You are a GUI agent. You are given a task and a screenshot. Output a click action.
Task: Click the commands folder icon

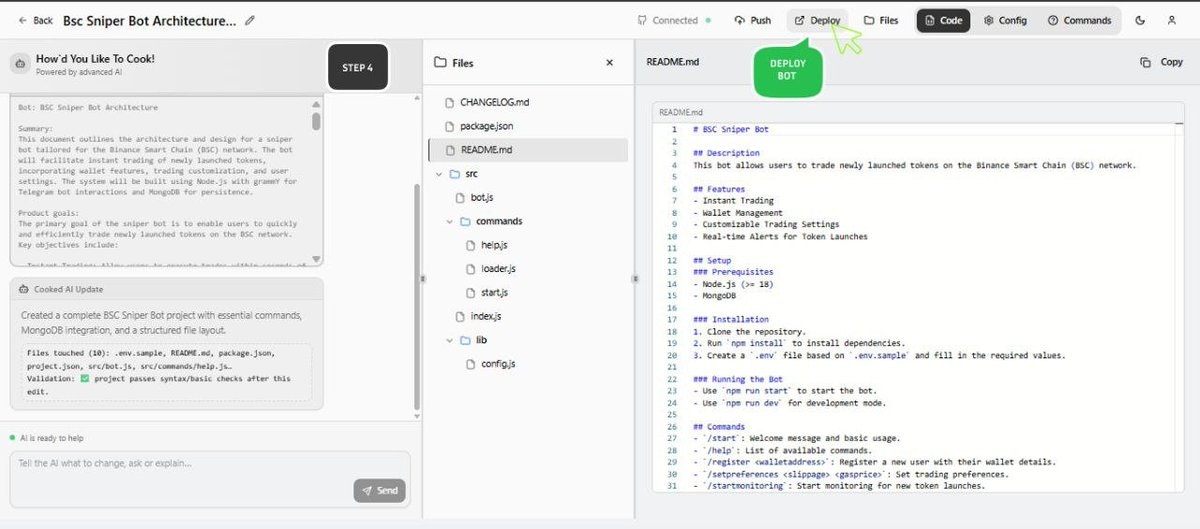pyautogui.click(x=465, y=221)
